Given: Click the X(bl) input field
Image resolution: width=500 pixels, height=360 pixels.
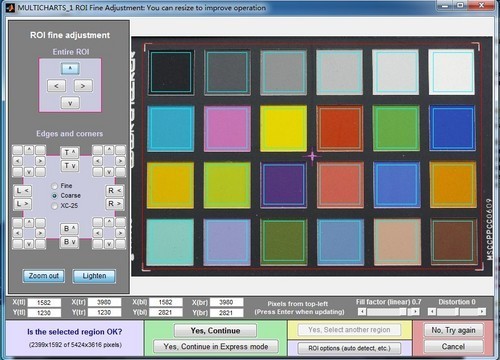Looking at the screenshot, I should click(166, 302).
